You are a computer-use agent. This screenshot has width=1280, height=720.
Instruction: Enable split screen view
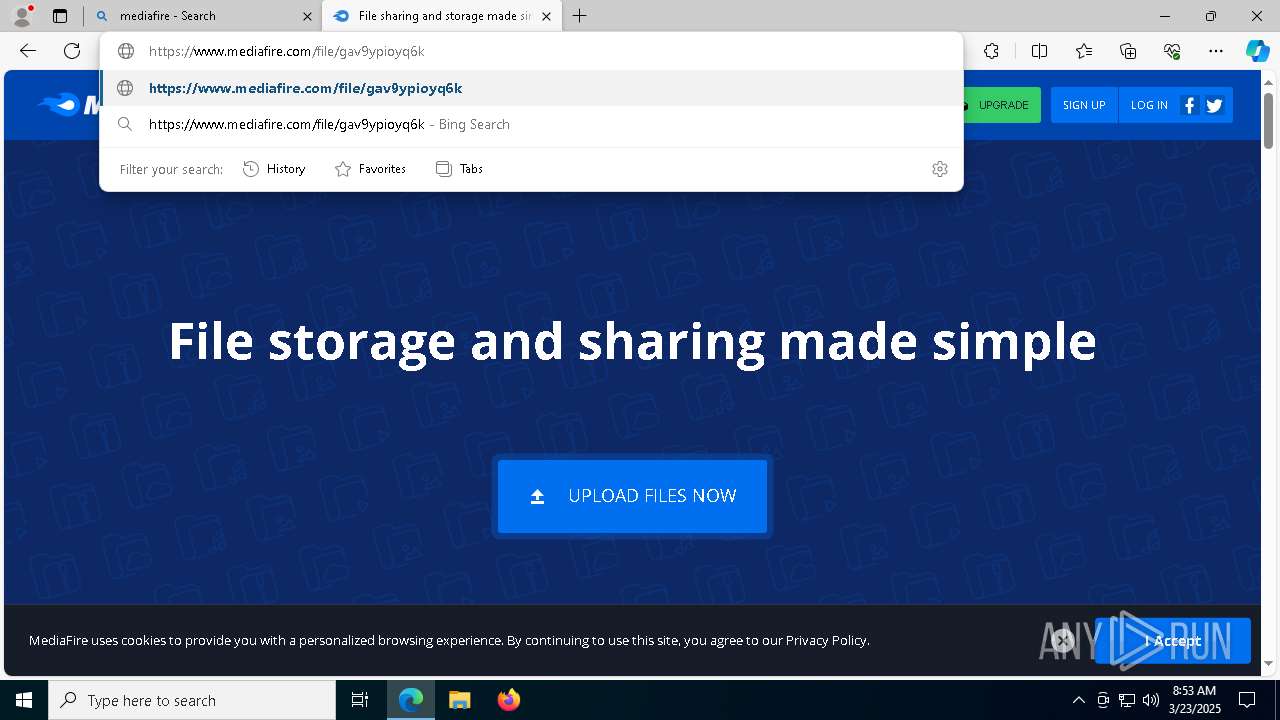pyautogui.click(x=1039, y=51)
